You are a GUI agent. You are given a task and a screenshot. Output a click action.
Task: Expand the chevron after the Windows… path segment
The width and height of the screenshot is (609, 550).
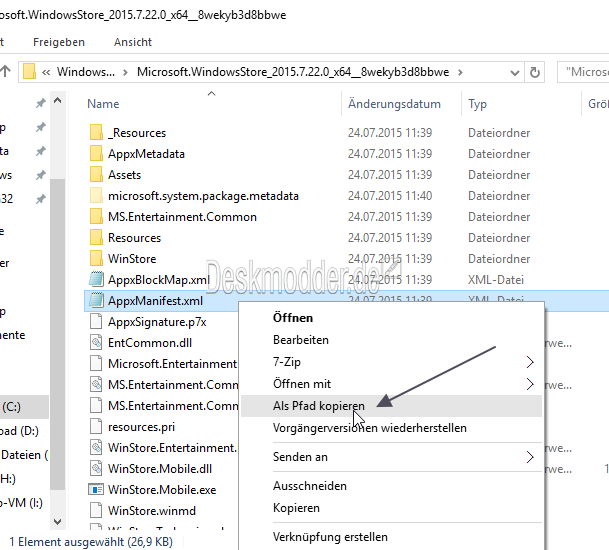[125, 72]
